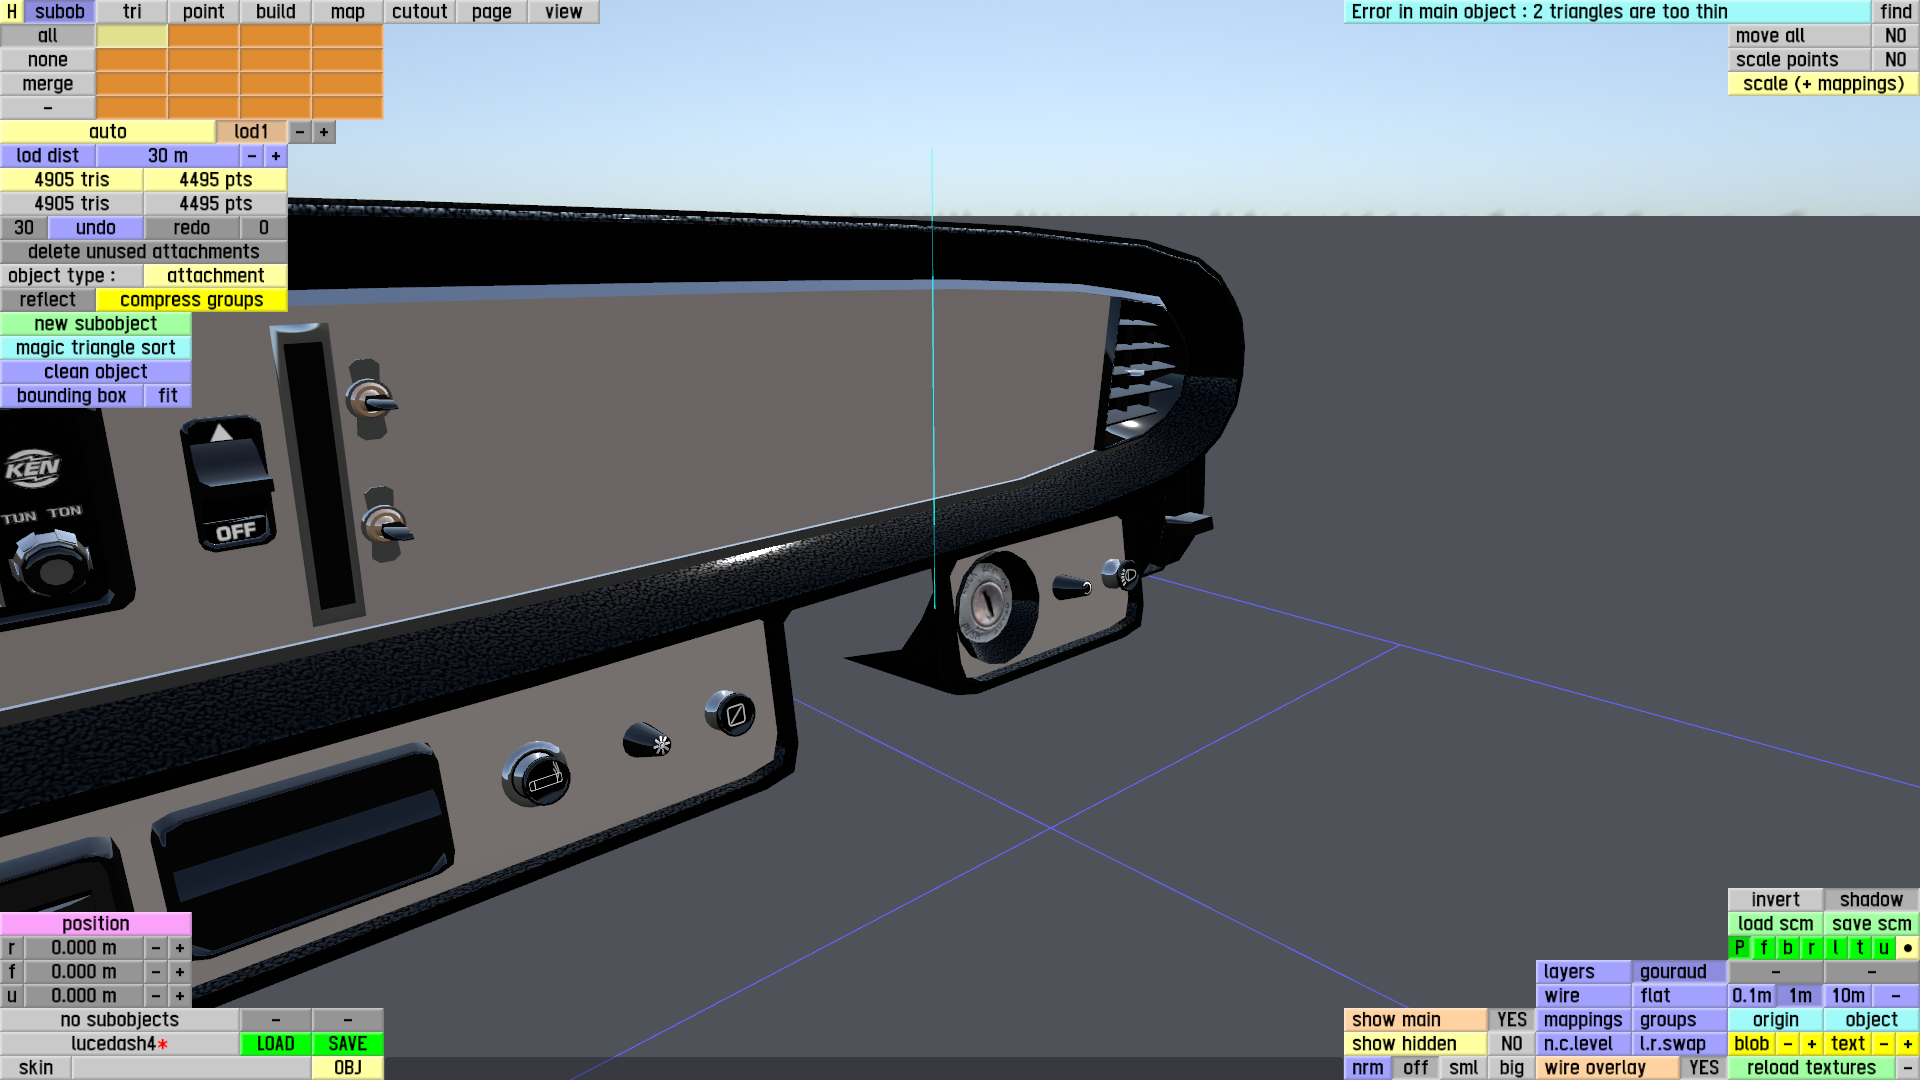Toggle show hidden NO setting

coord(1511,1043)
